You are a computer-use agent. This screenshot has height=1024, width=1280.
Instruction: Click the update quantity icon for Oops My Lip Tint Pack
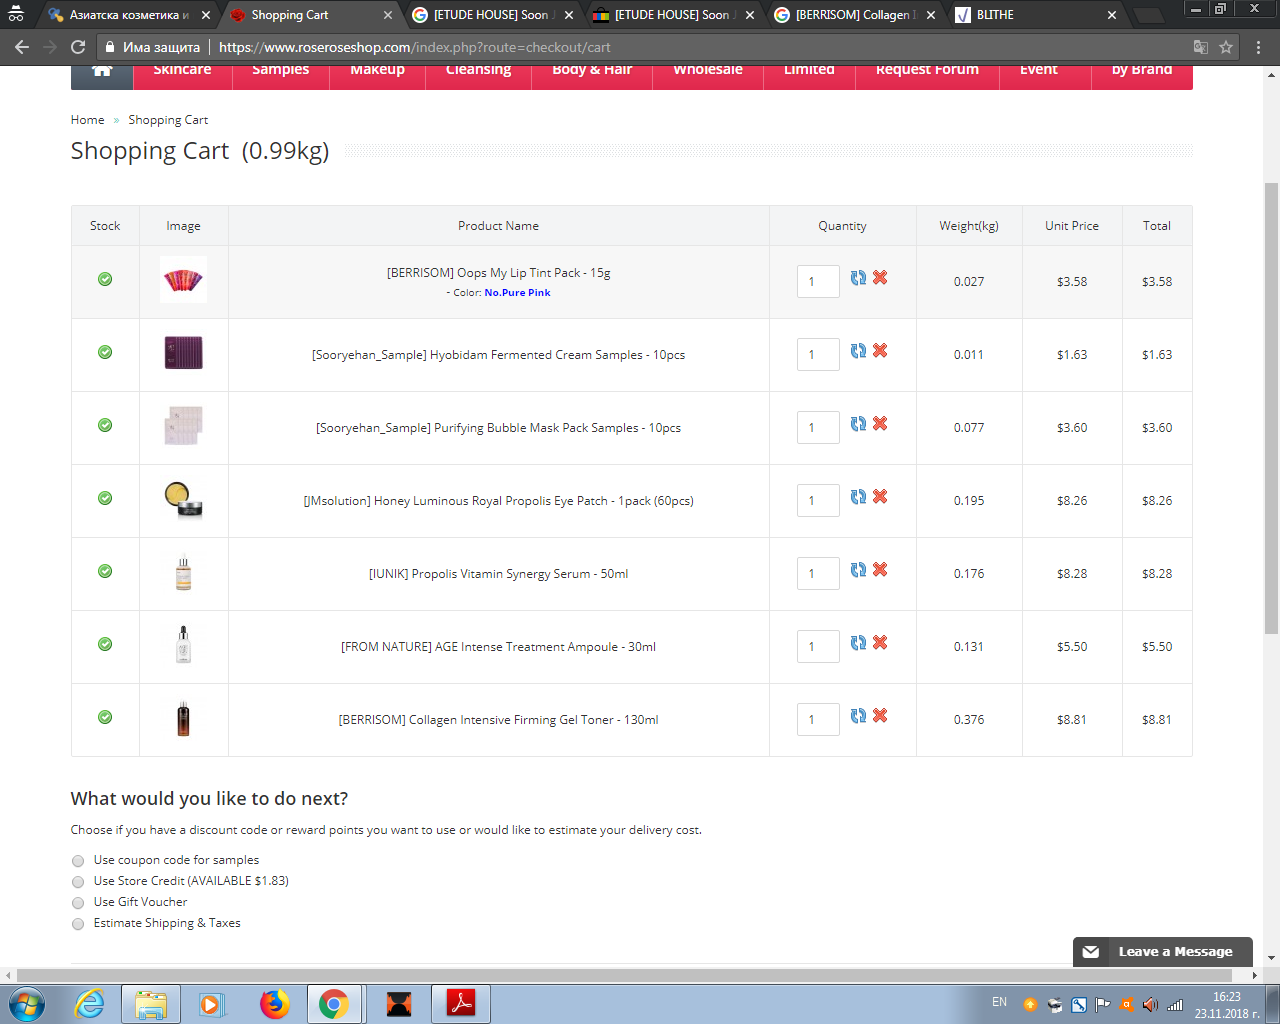click(x=858, y=278)
